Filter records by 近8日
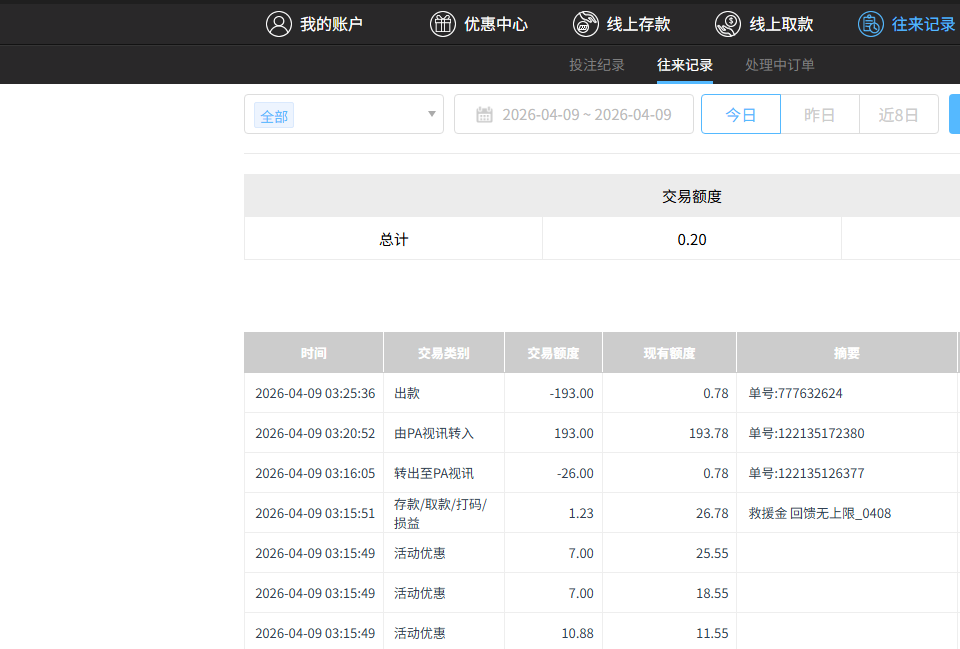The height and width of the screenshot is (649, 960). pyautogui.click(x=898, y=115)
